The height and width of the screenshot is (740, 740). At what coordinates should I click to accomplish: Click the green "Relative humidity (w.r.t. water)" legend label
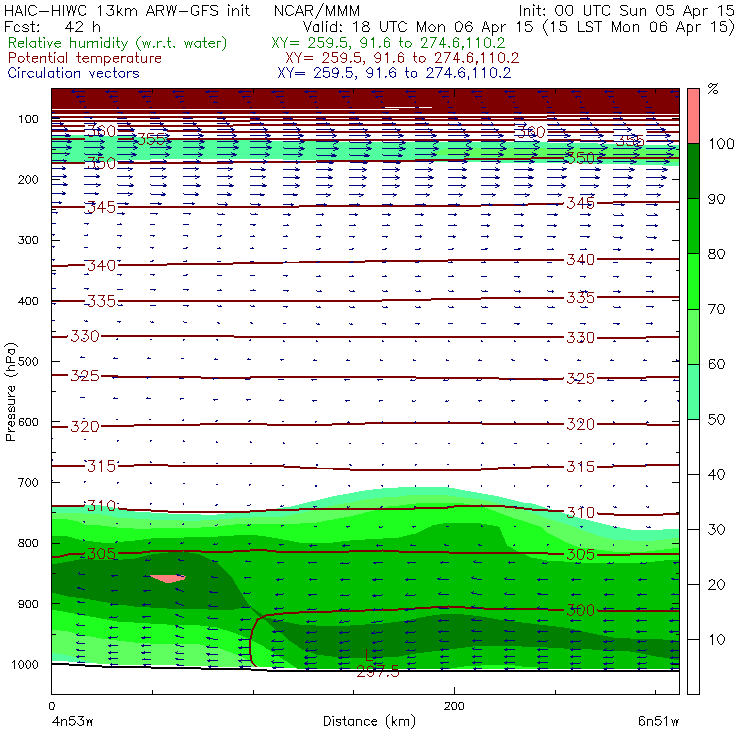pos(118,43)
